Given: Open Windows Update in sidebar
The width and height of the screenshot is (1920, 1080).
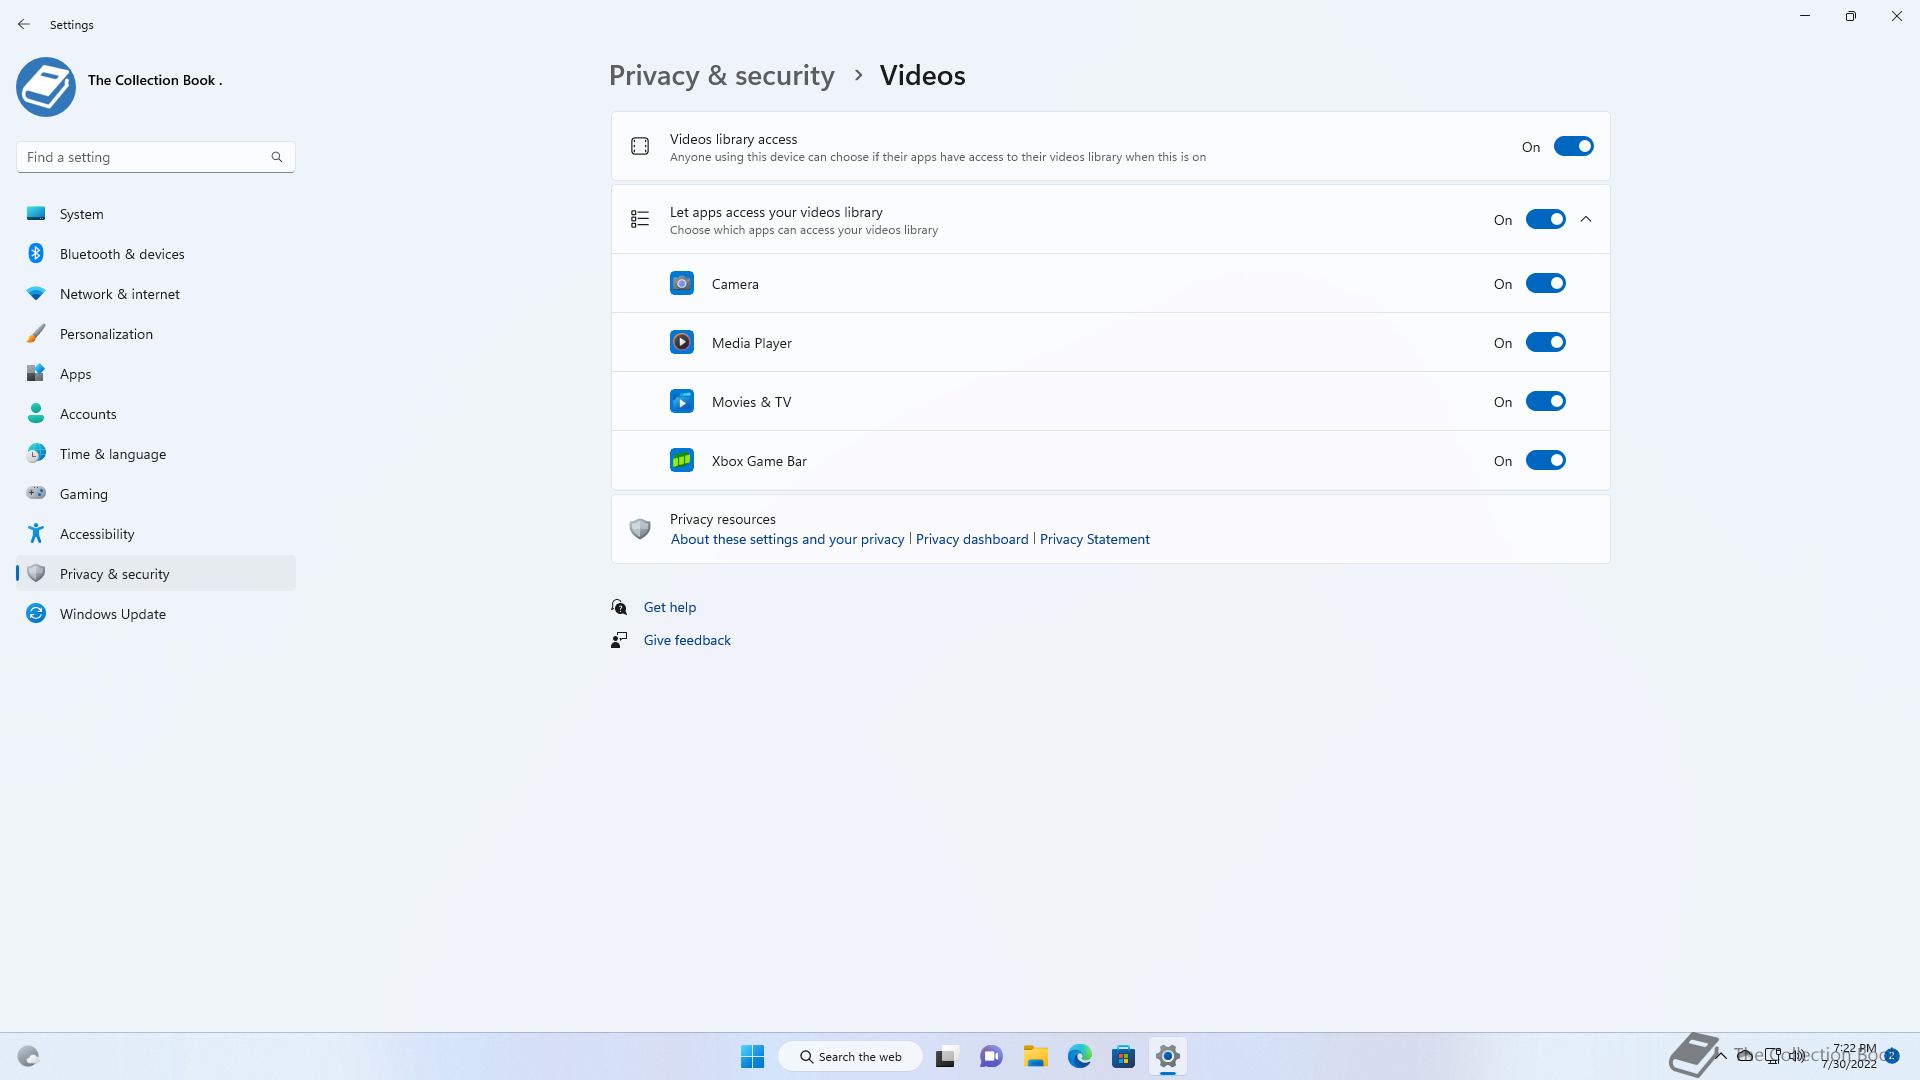Looking at the screenshot, I should click(x=112, y=614).
